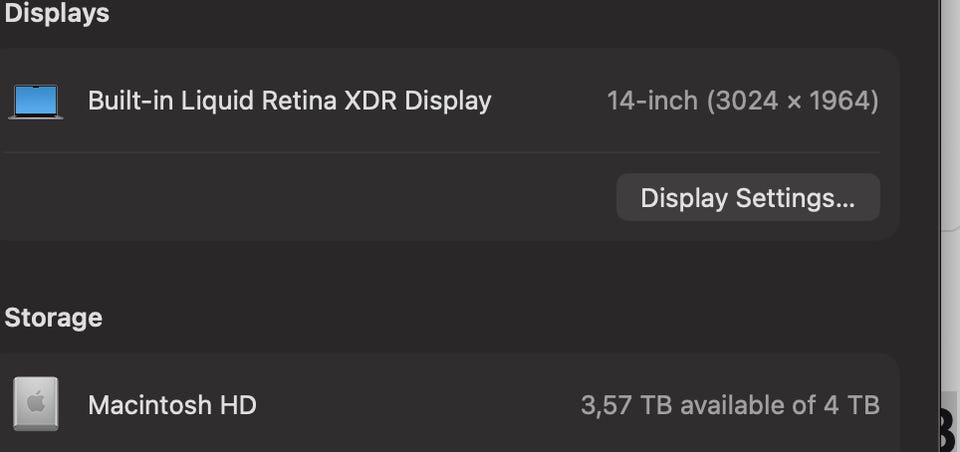Click the Macintosh HD drive icon
960x452 pixels.
pos(36,404)
